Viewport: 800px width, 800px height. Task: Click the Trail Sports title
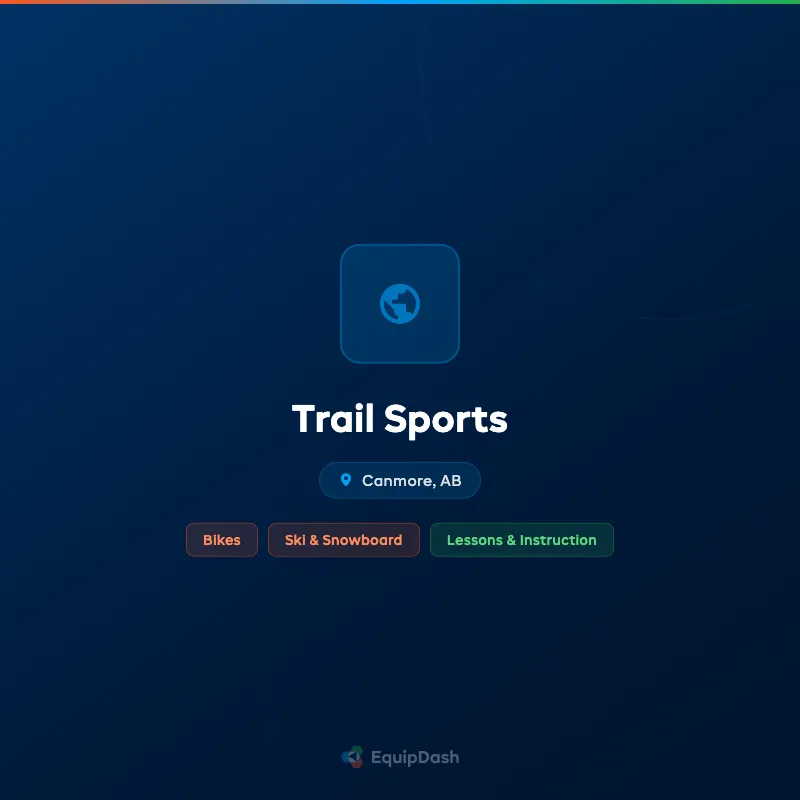[400, 419]
